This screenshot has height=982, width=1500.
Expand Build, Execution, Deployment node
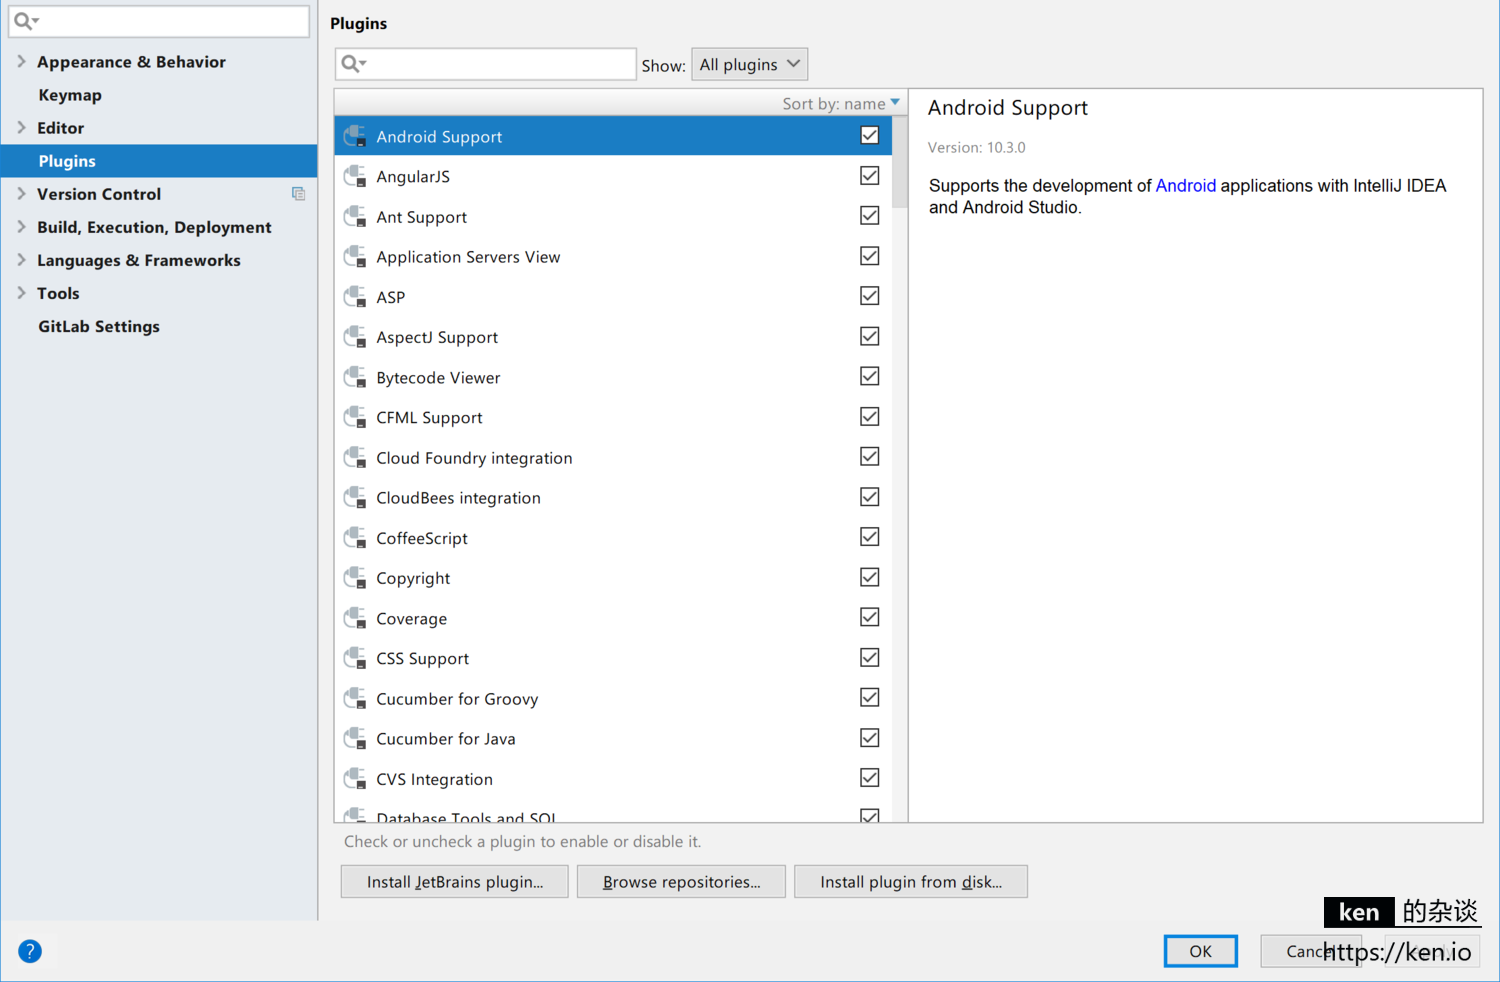(x=21, y=227)
